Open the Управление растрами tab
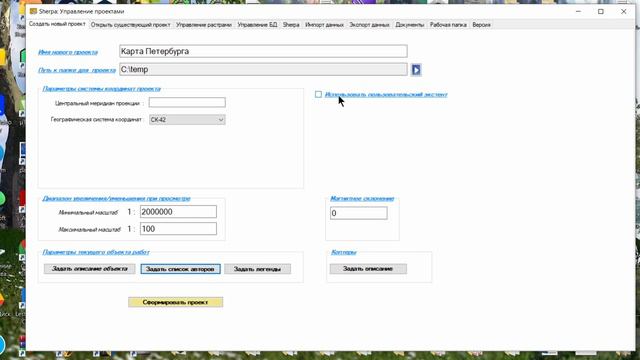This screenshot has height=360, width=640. [204, 24]
